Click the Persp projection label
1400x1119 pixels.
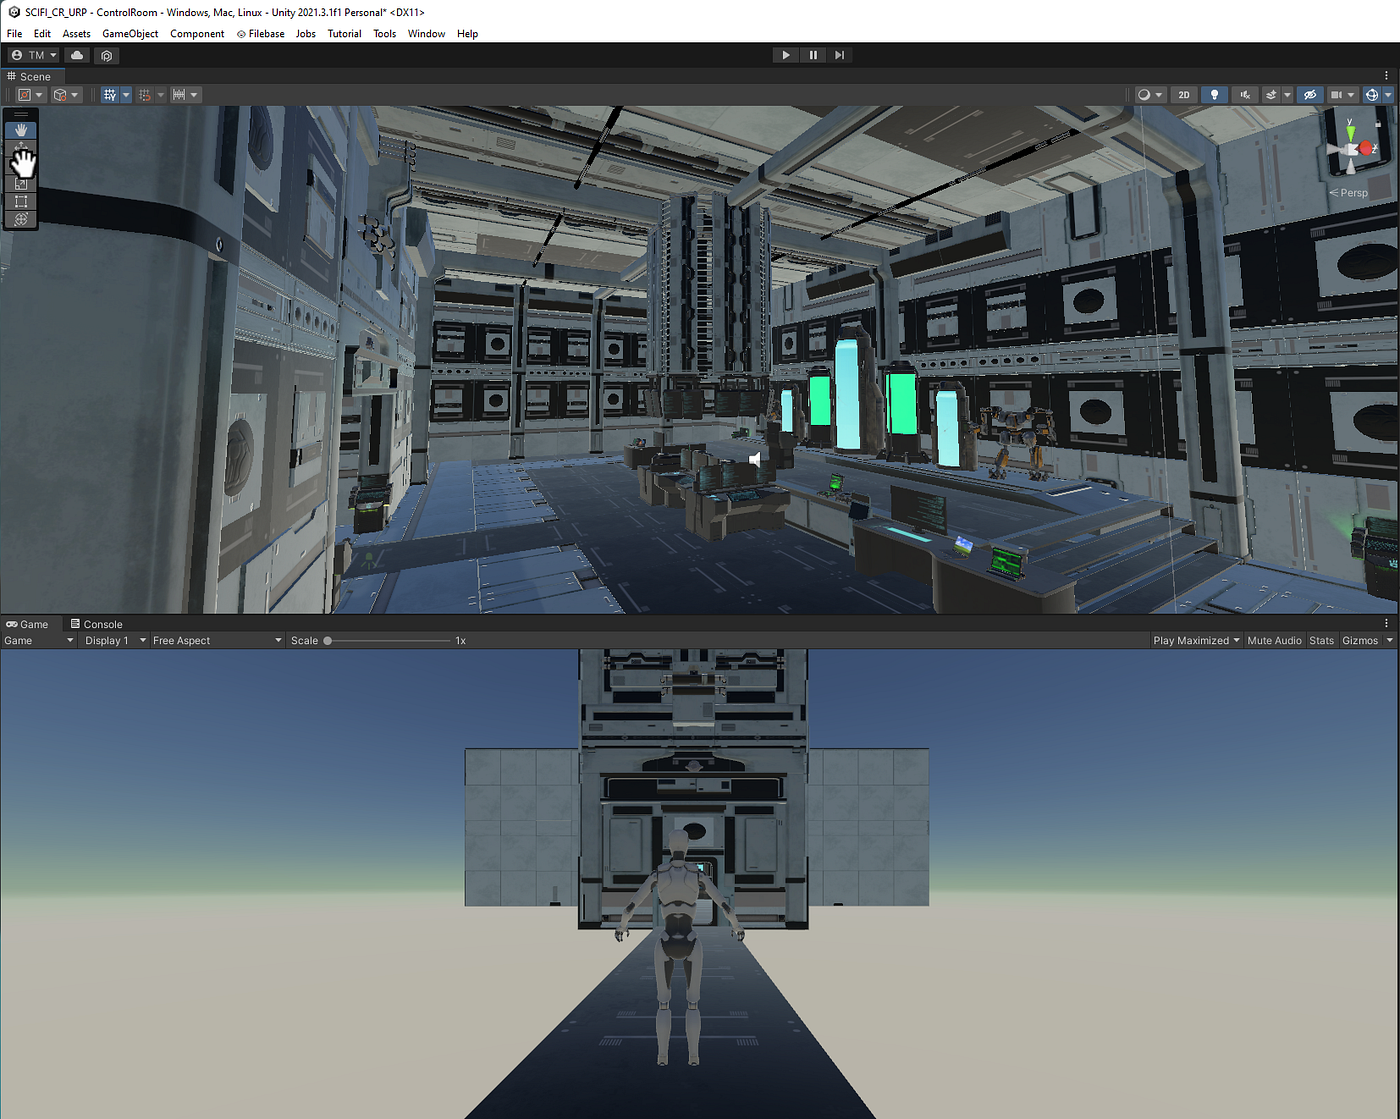pos(1348,193)
